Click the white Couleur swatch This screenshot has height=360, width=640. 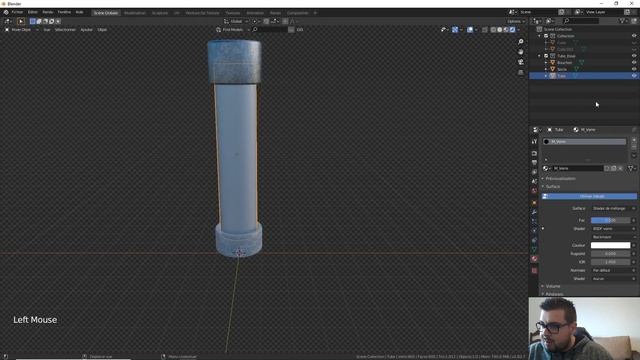pos(610,245)
